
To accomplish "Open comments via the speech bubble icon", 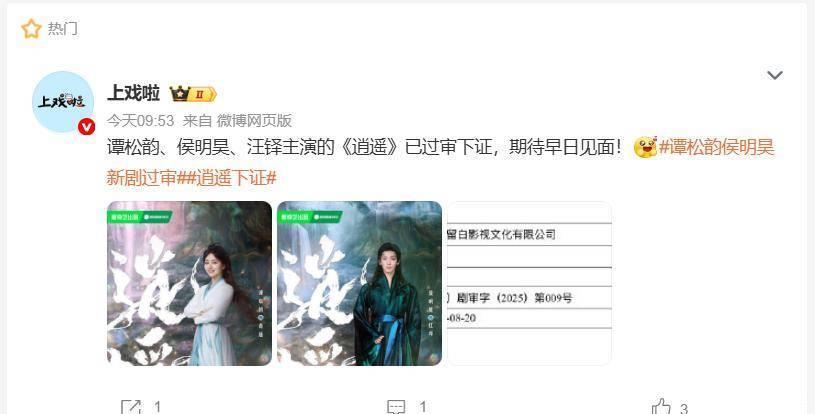I will pos(397,407).
